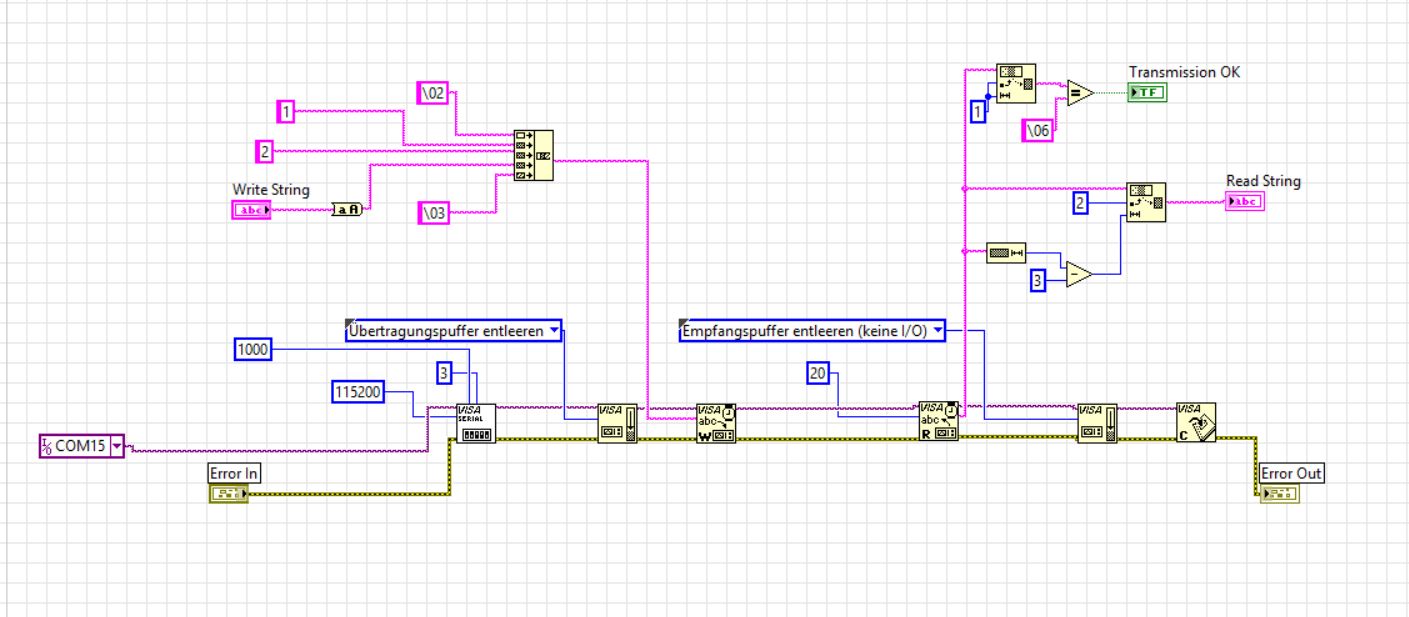
Task: Click the \02 string constant
Action: [x=433, y=93]
